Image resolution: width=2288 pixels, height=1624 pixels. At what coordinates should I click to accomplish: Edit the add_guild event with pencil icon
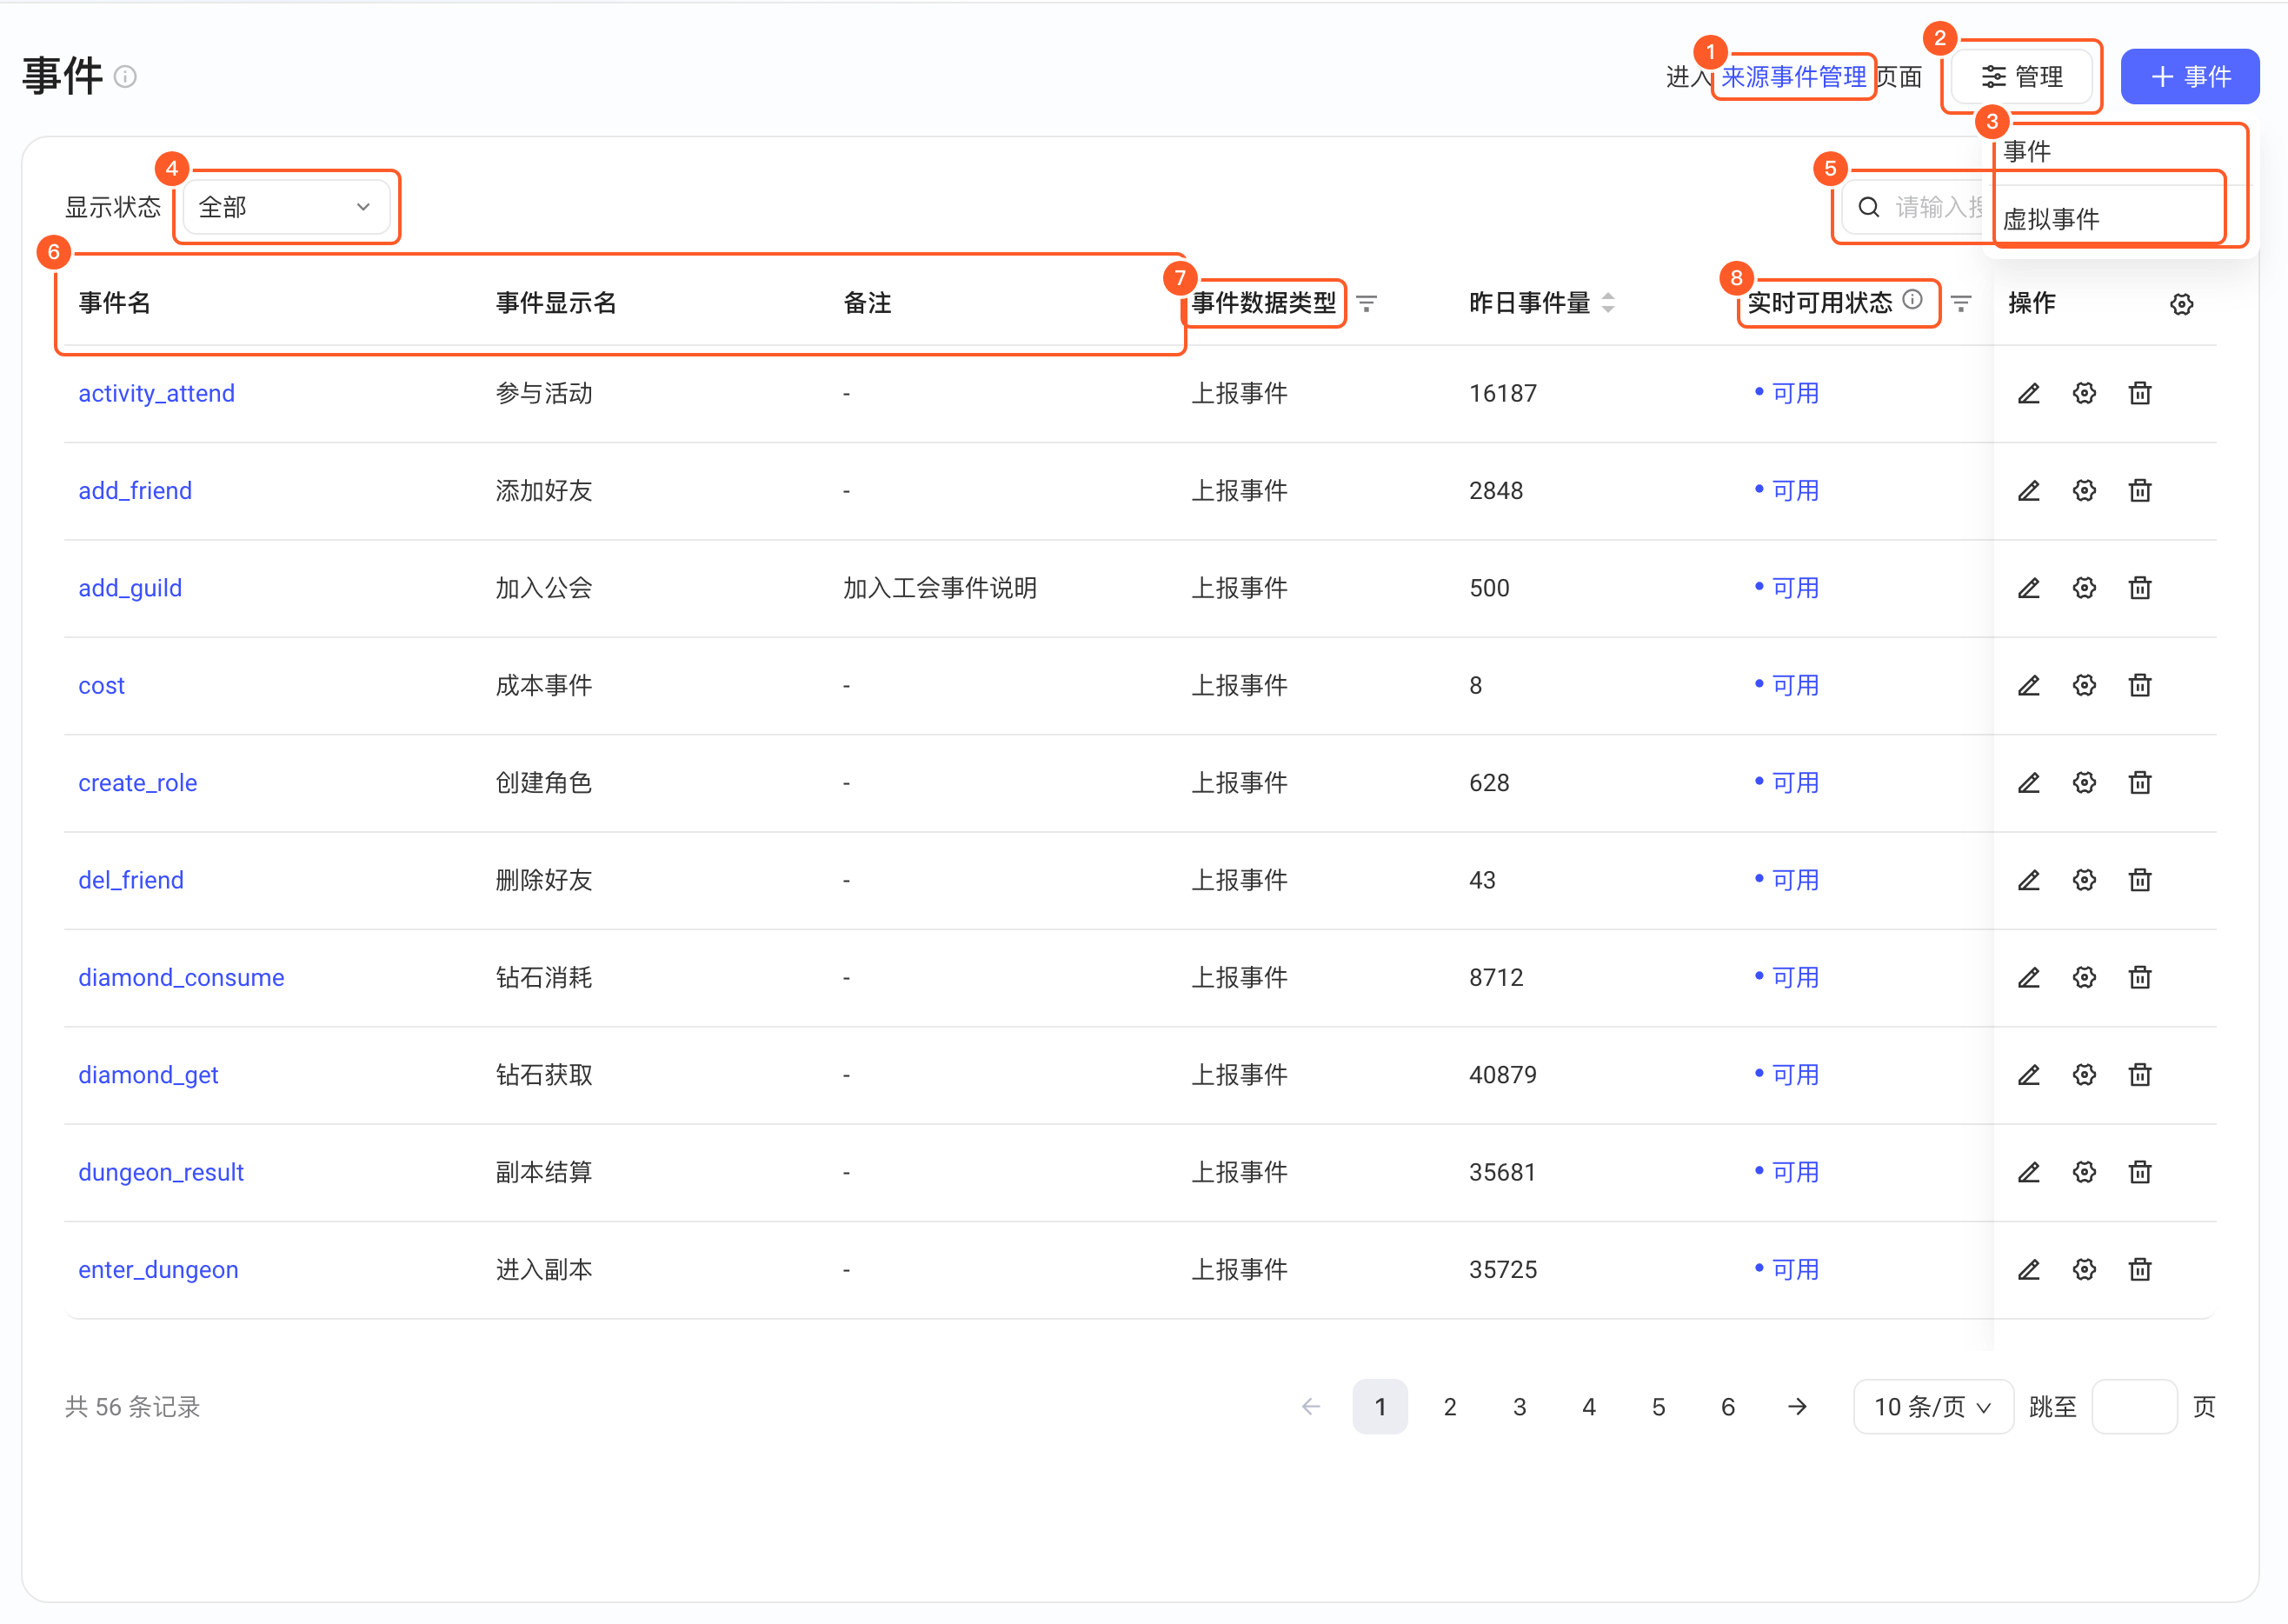[2028, 587]
